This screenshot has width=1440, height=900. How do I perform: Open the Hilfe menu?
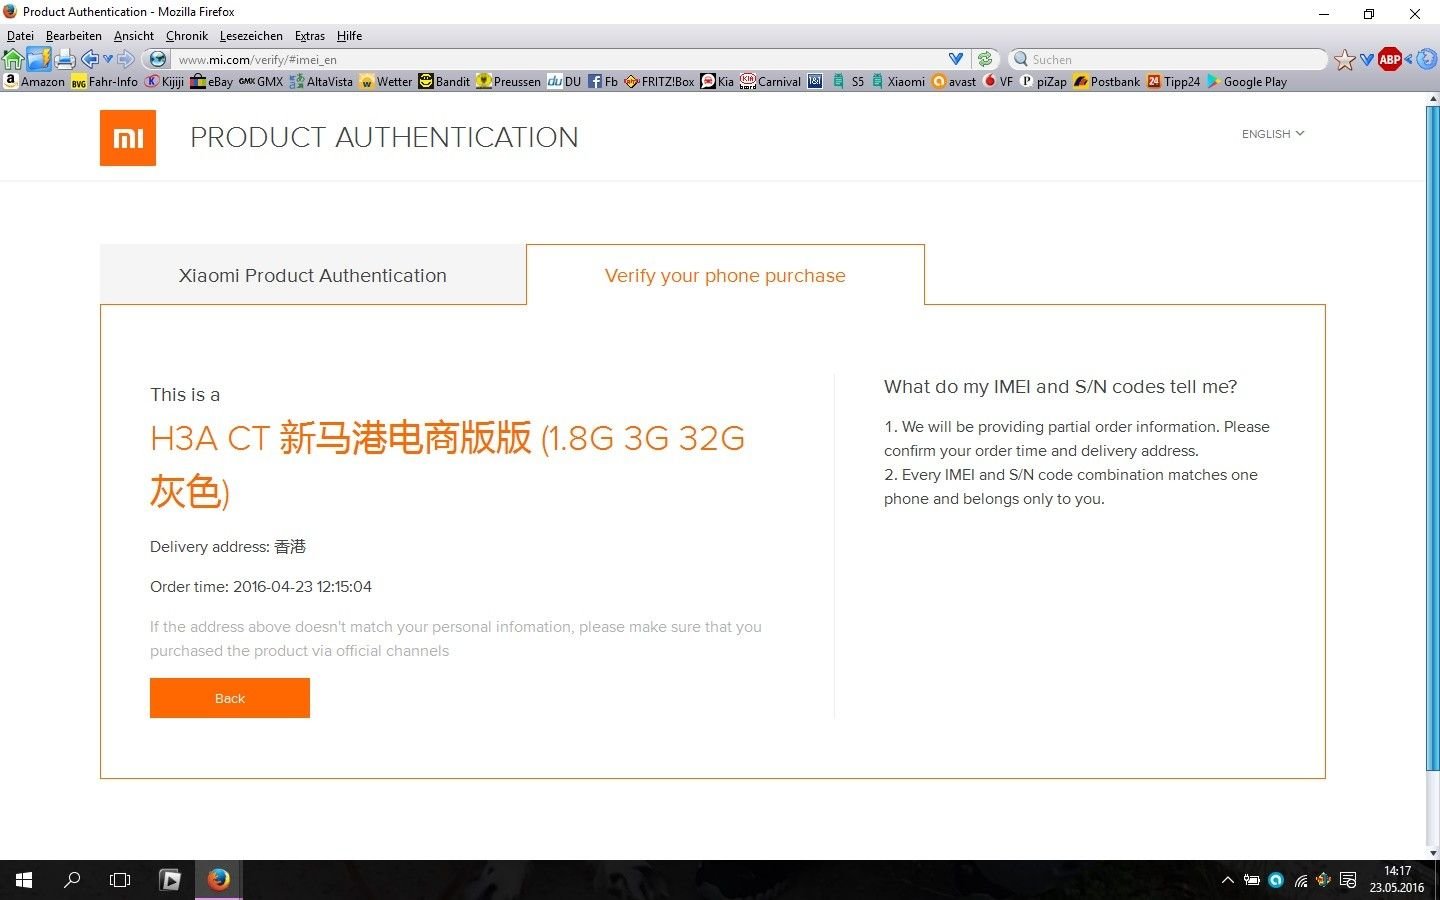[349, 35]
